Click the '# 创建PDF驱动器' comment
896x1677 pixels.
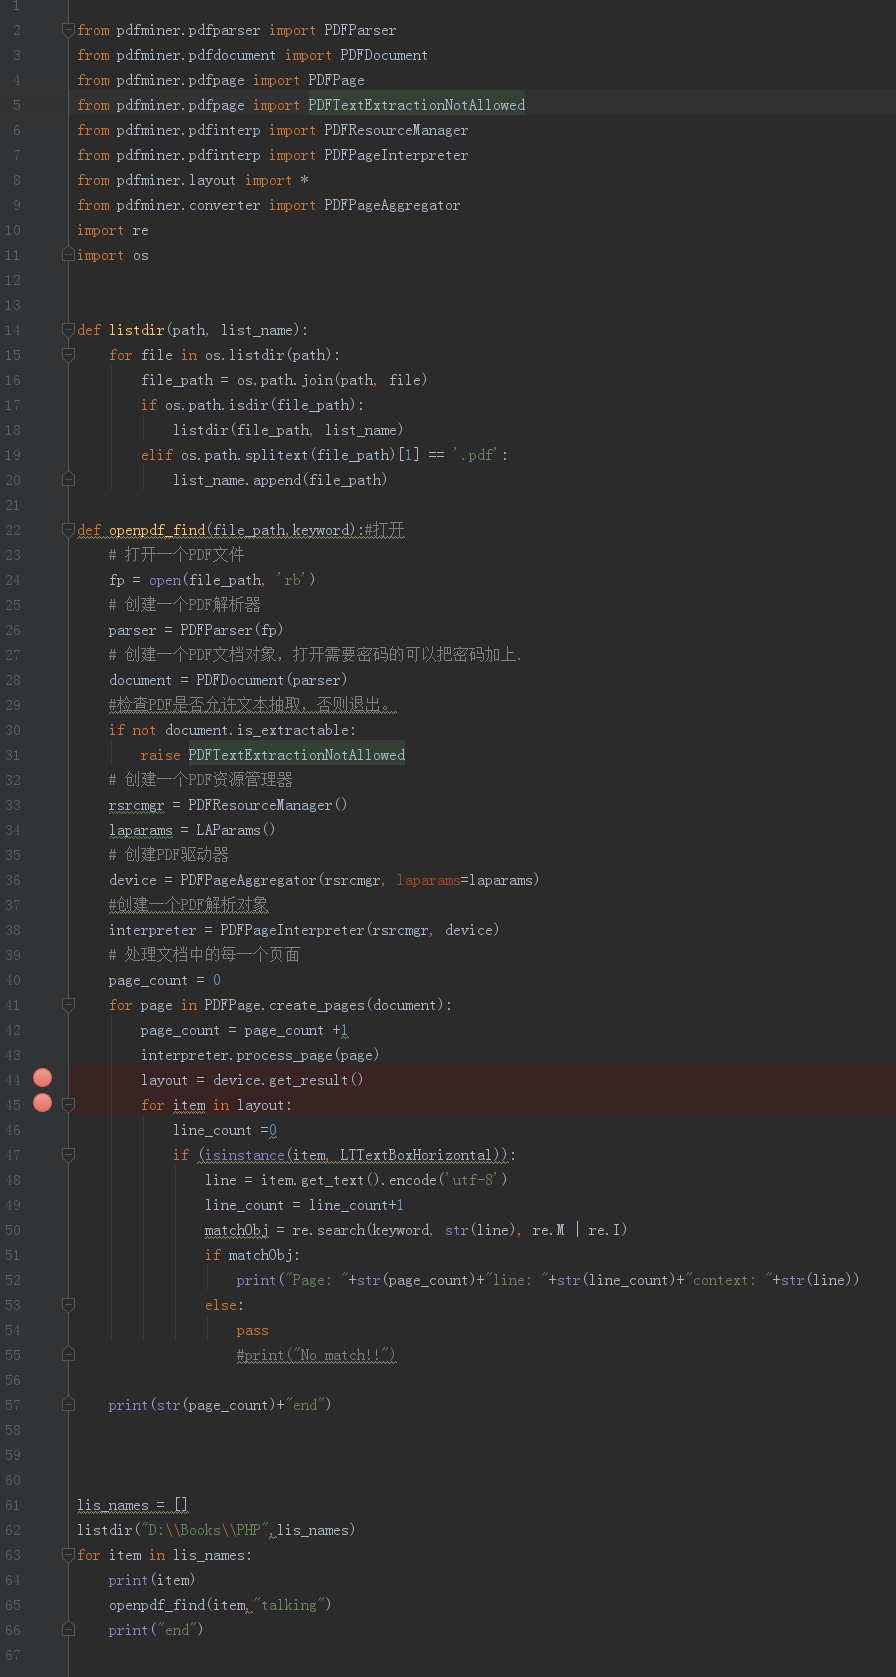[169, 855]
